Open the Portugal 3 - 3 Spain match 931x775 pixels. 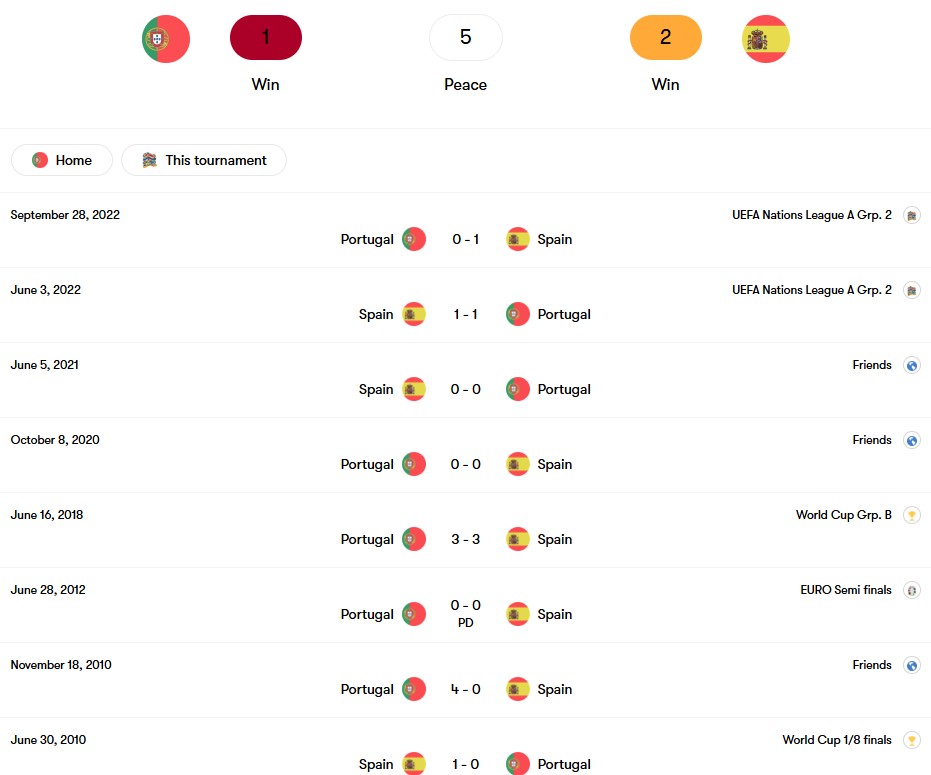click(466, 530)
